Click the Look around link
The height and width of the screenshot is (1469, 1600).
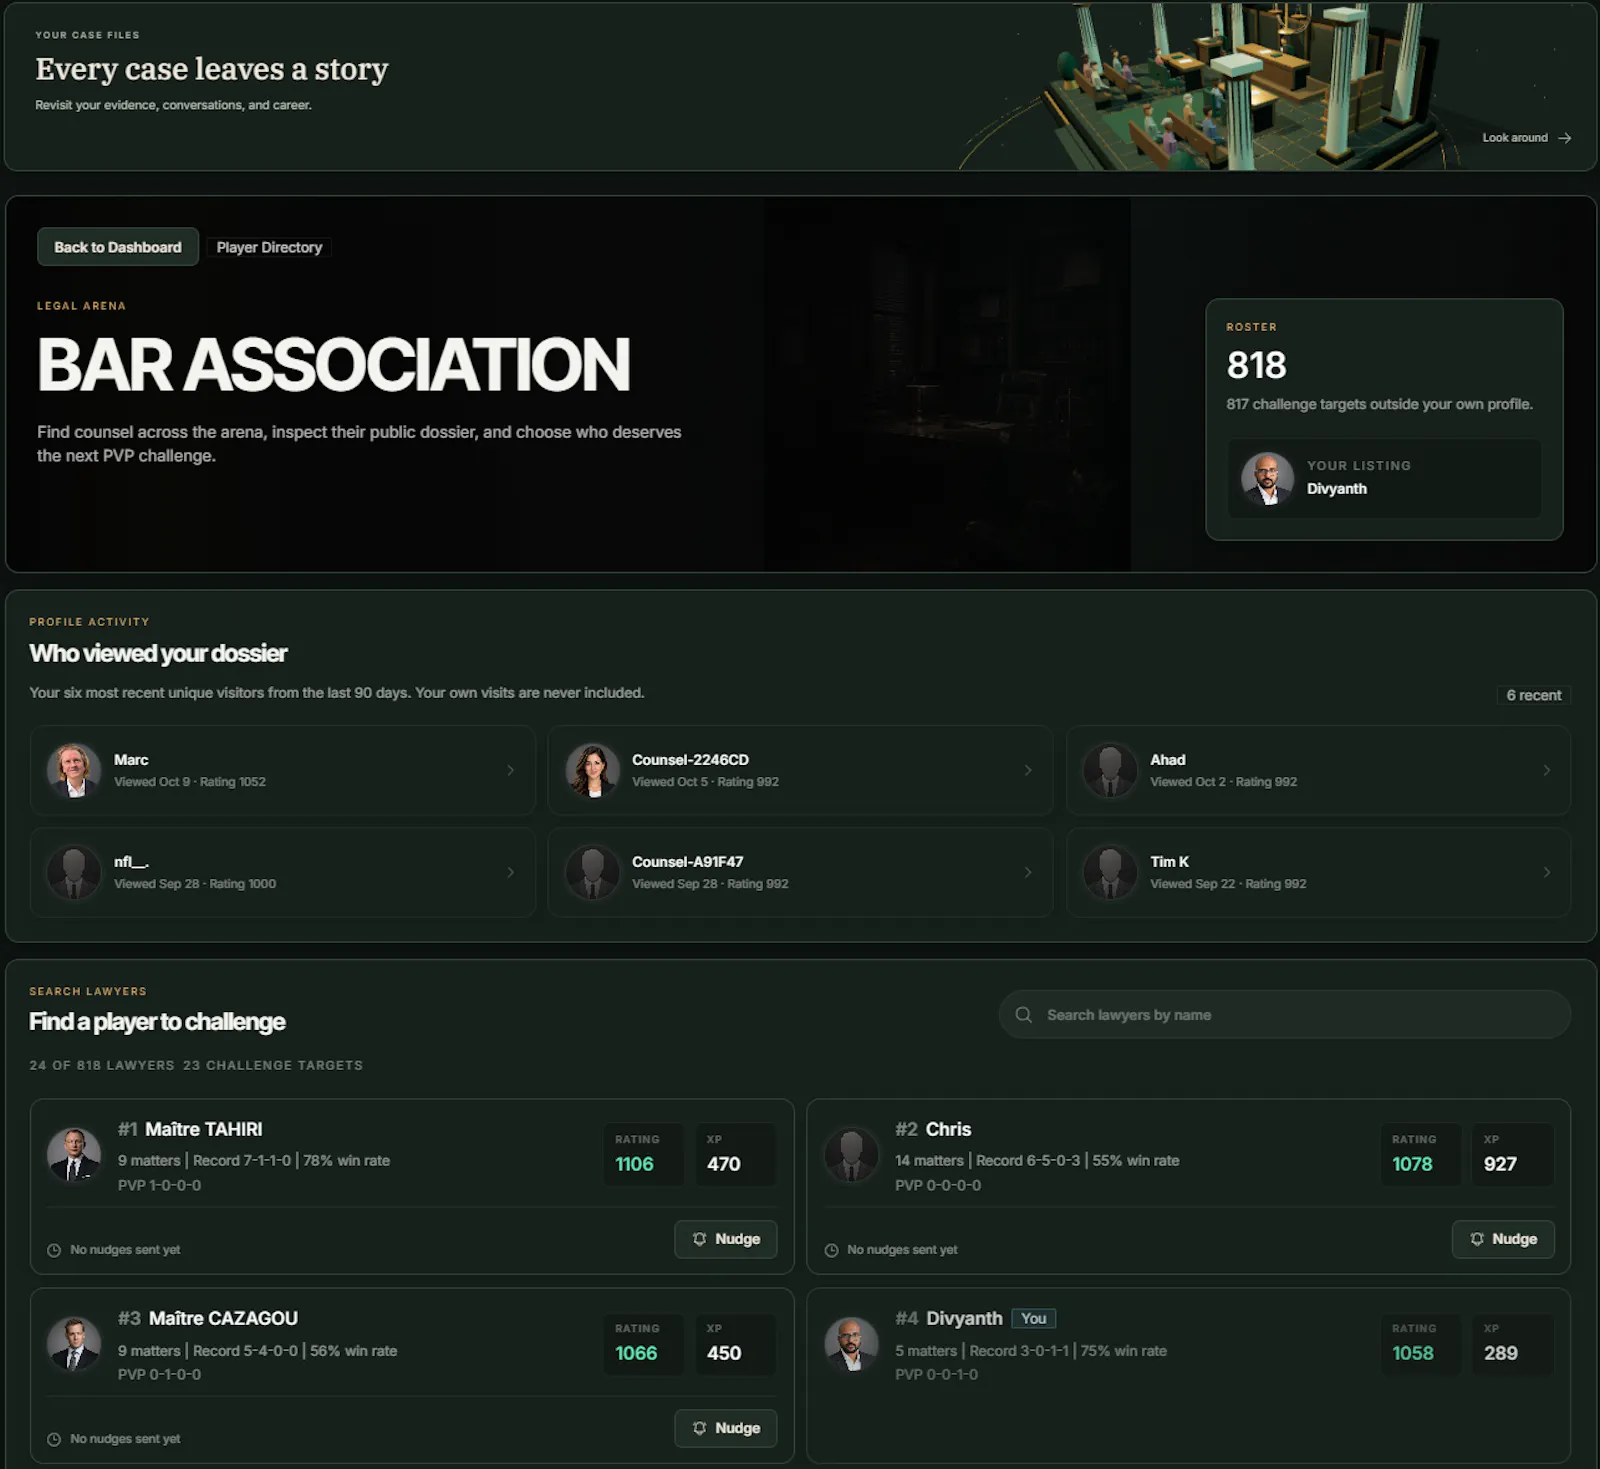[x=1526, y=138]
